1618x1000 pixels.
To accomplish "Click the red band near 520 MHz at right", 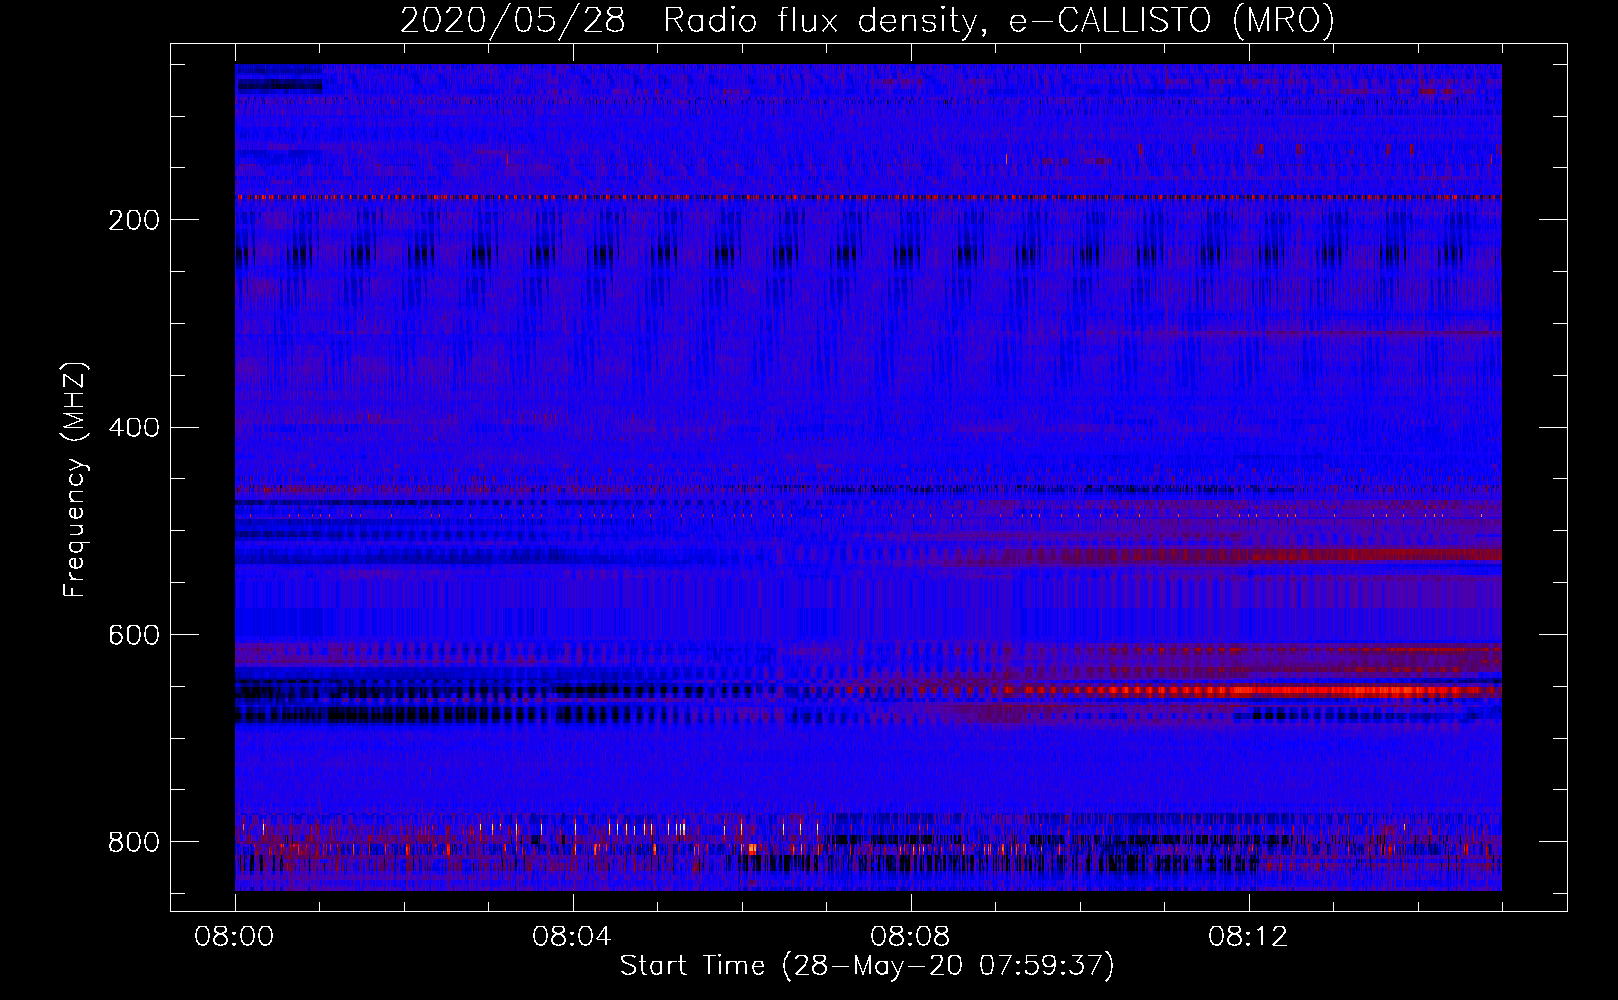I will [x=1375, y=554].
